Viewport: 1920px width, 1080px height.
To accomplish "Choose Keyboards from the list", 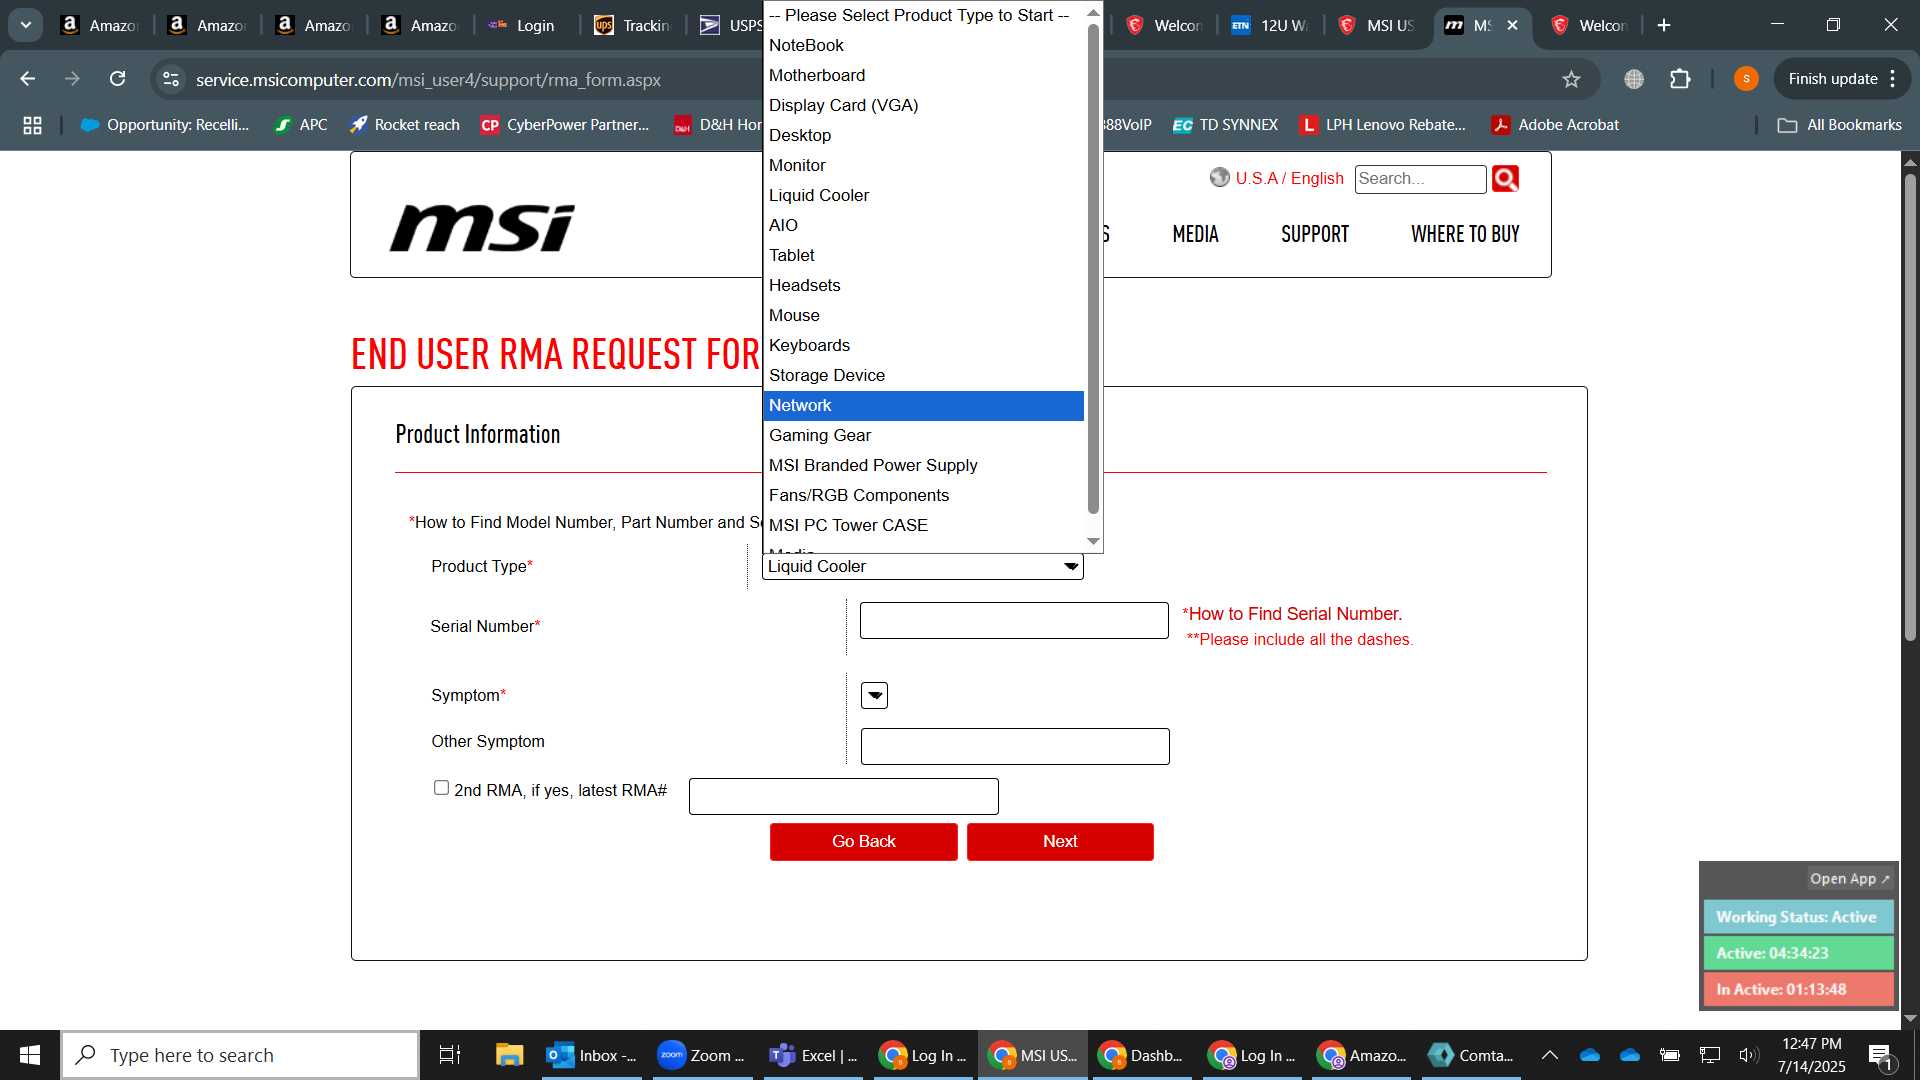I will [923, 345].
